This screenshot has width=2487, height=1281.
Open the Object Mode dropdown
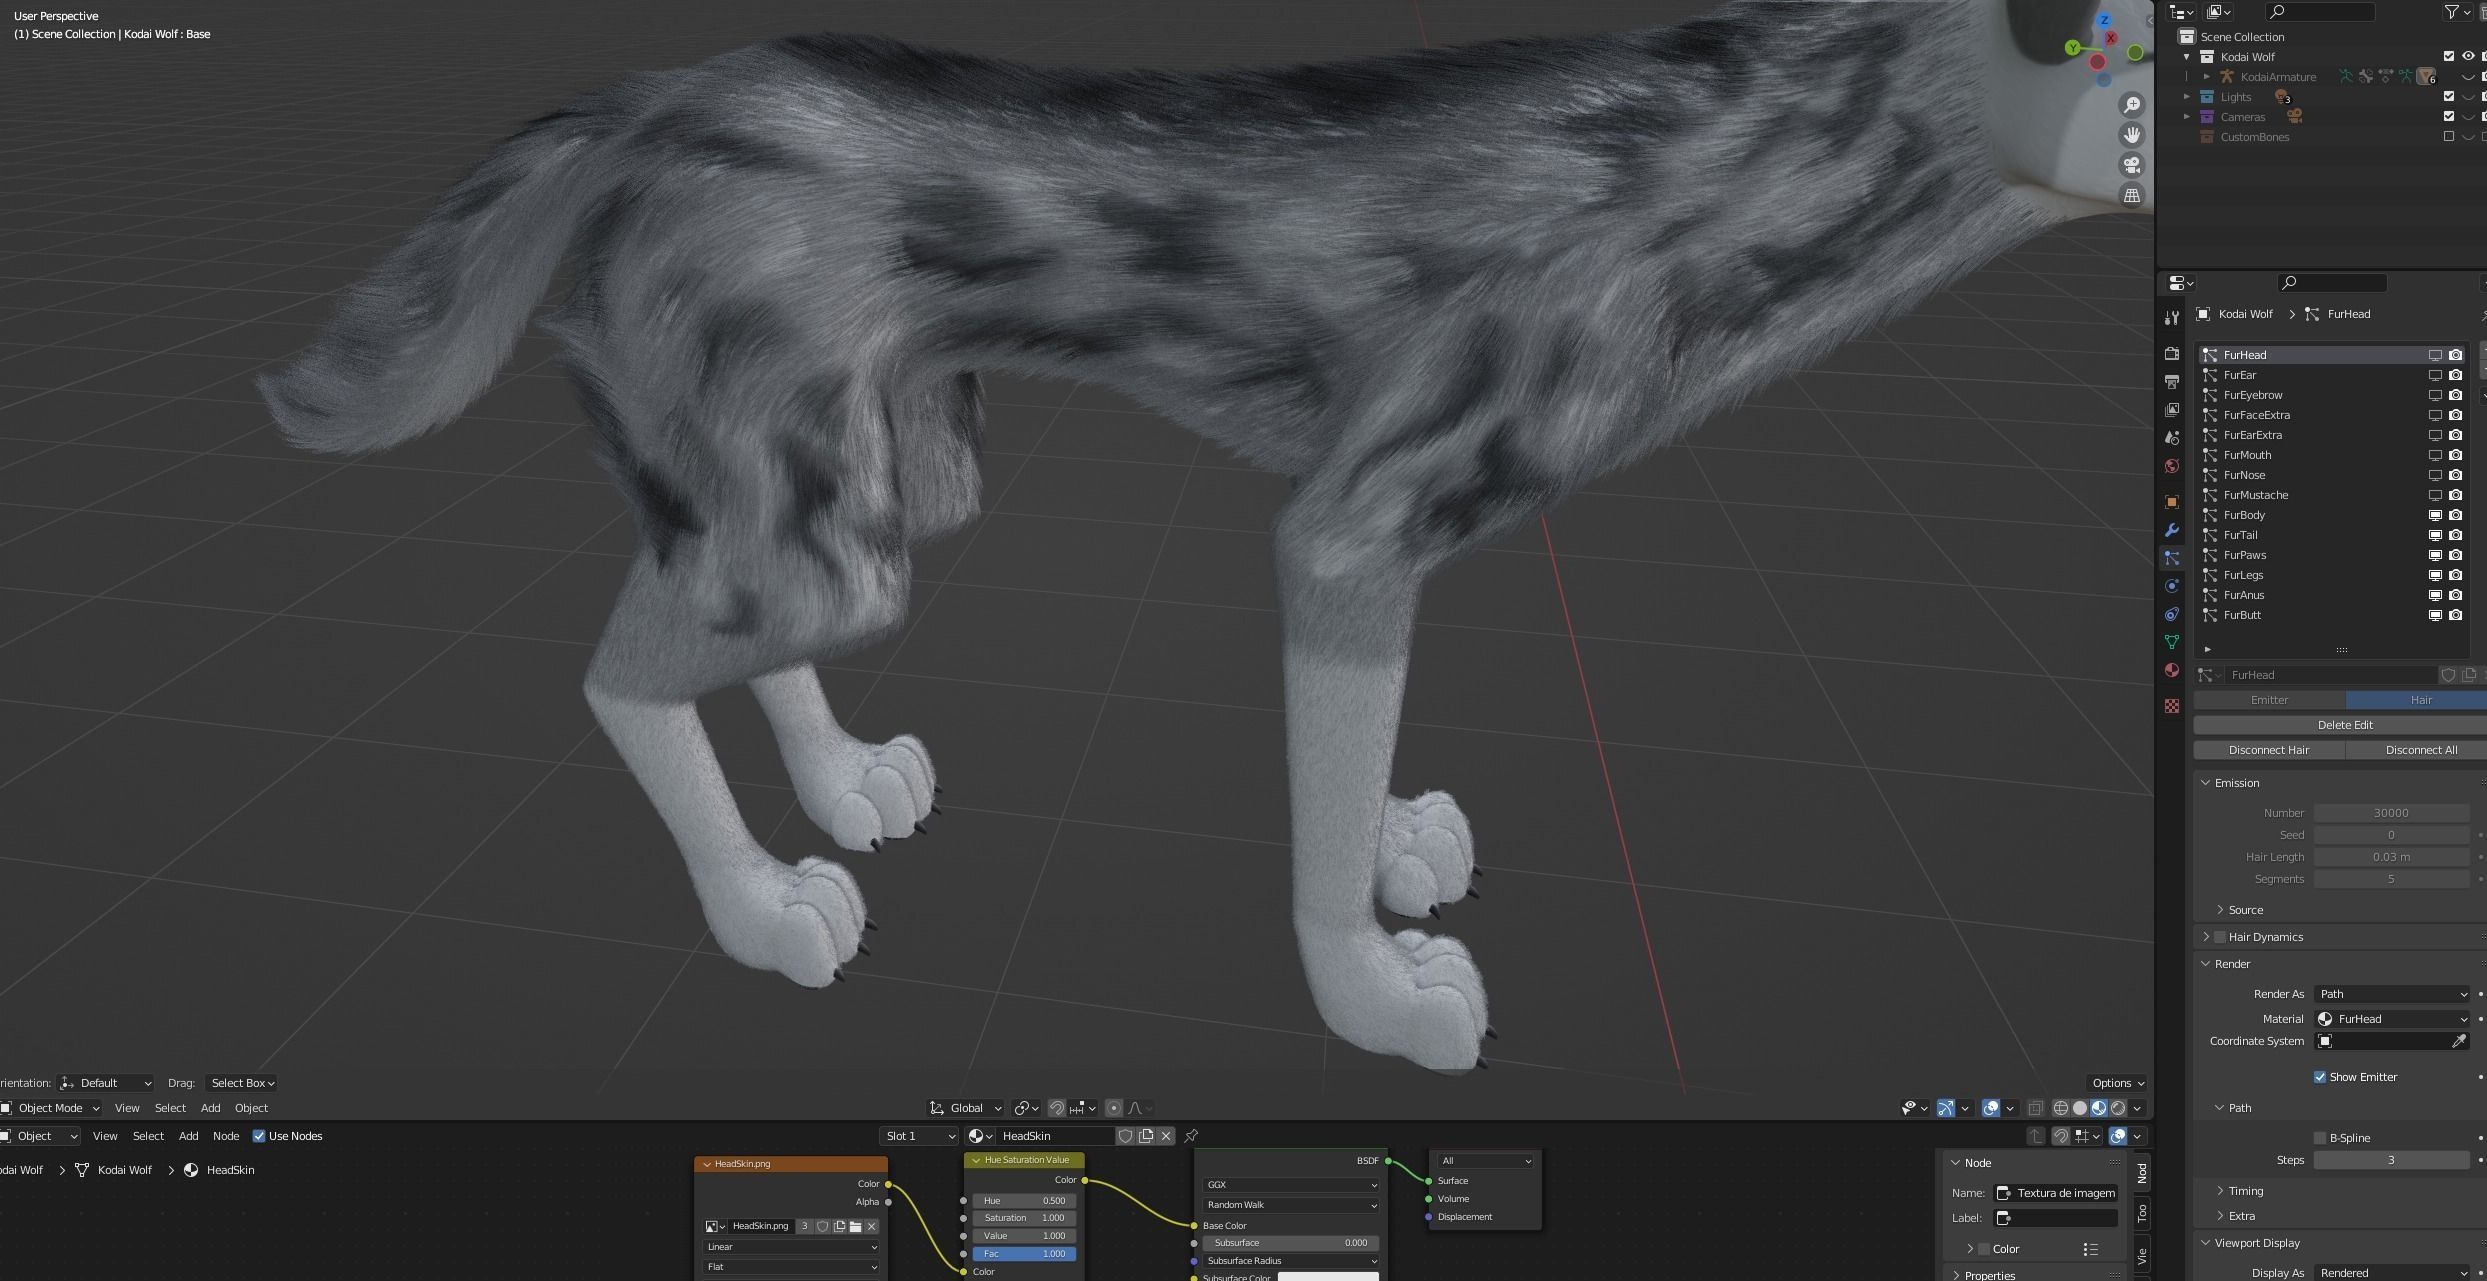51,1108
